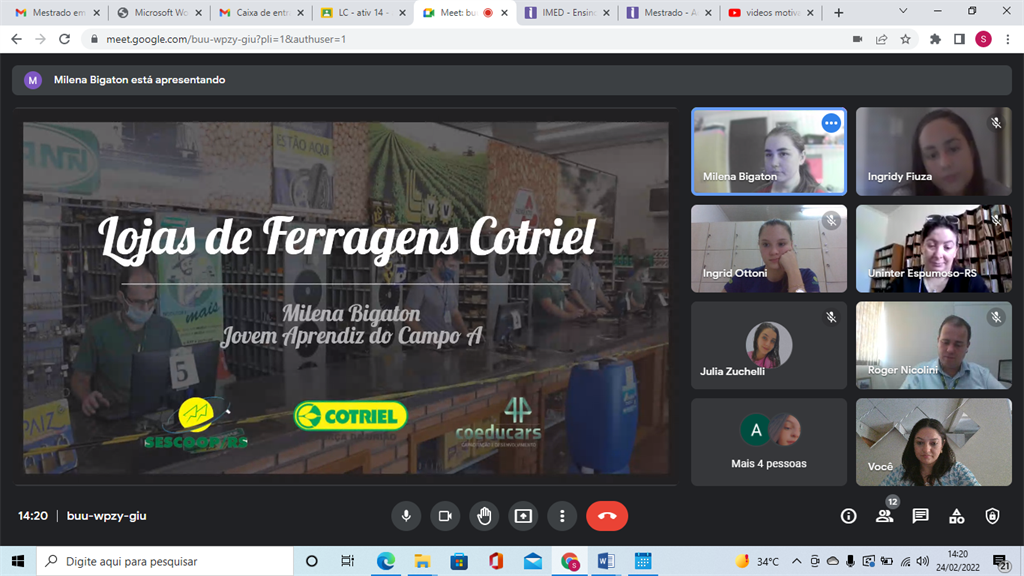Open Mail app from taskbar

coord(533,561)
